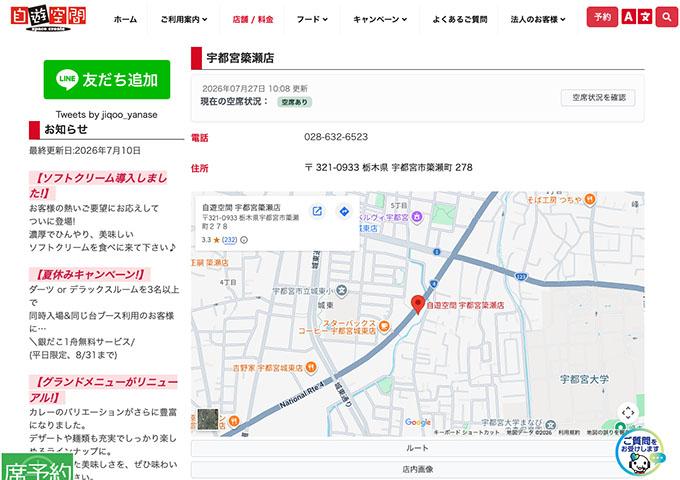Click 宇都宮大学まなび marker on map
680x480 pixels.
550,425
